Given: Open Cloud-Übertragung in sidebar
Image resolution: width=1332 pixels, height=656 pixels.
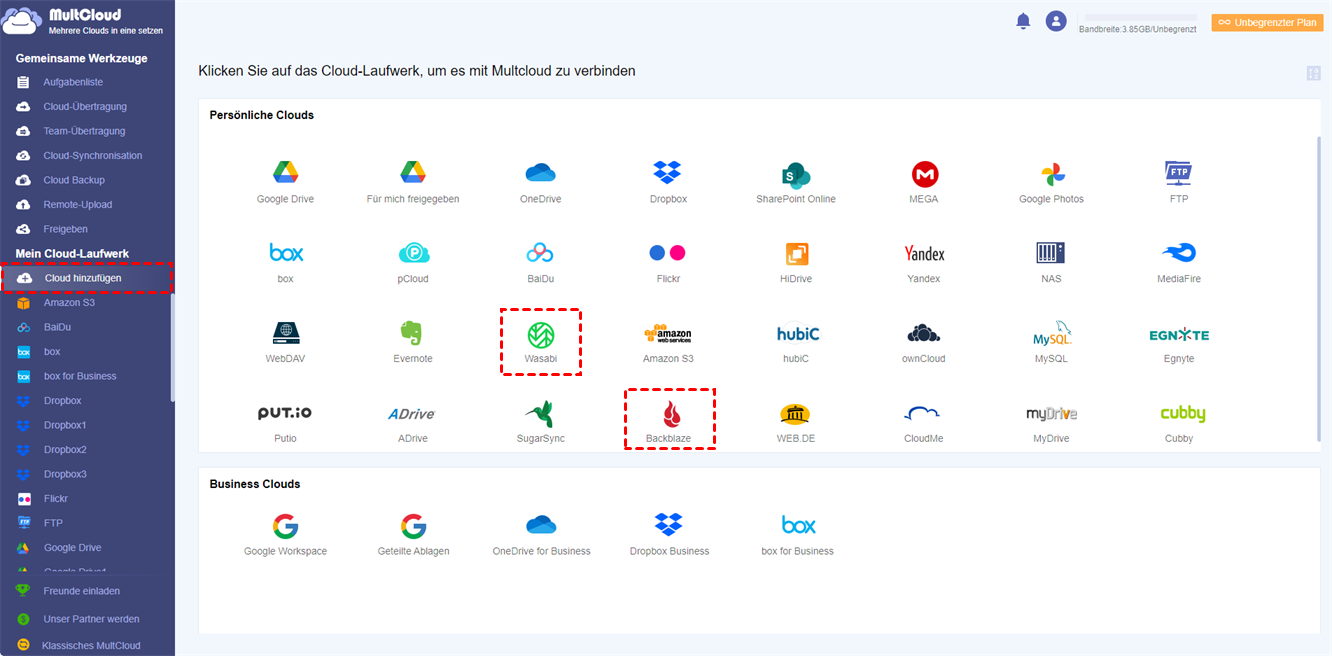Looking at the screenshot, I should (87, 107).
